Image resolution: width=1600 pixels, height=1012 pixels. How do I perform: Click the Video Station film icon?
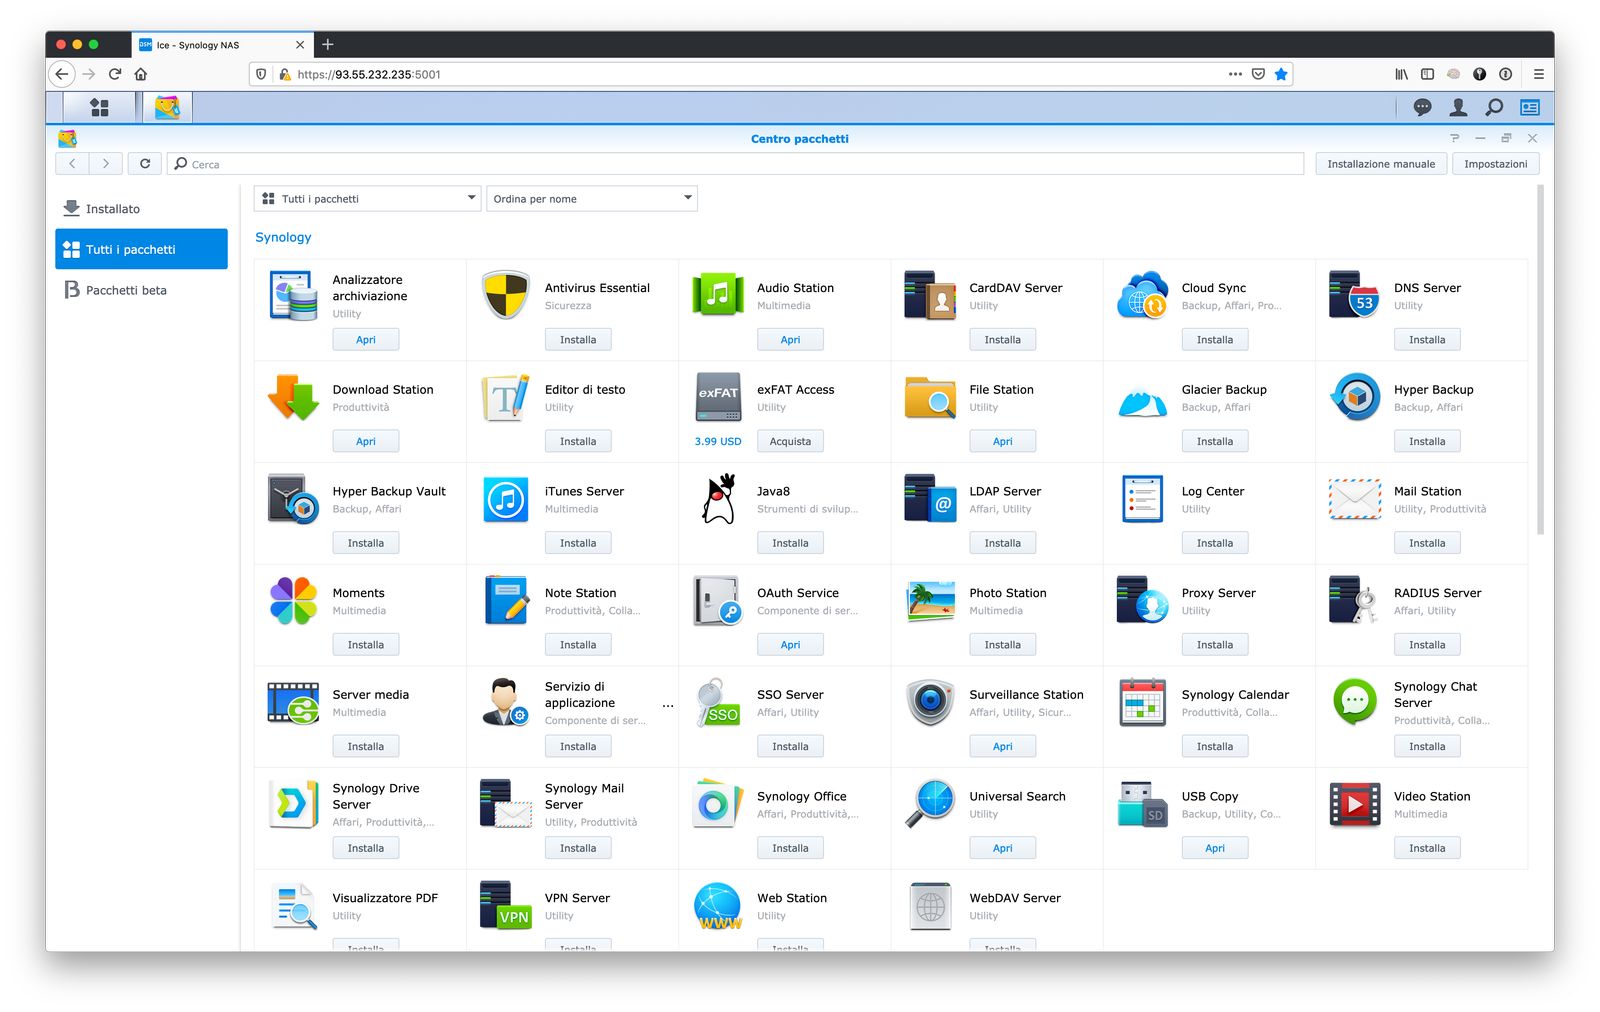(x=1355, y=804)
